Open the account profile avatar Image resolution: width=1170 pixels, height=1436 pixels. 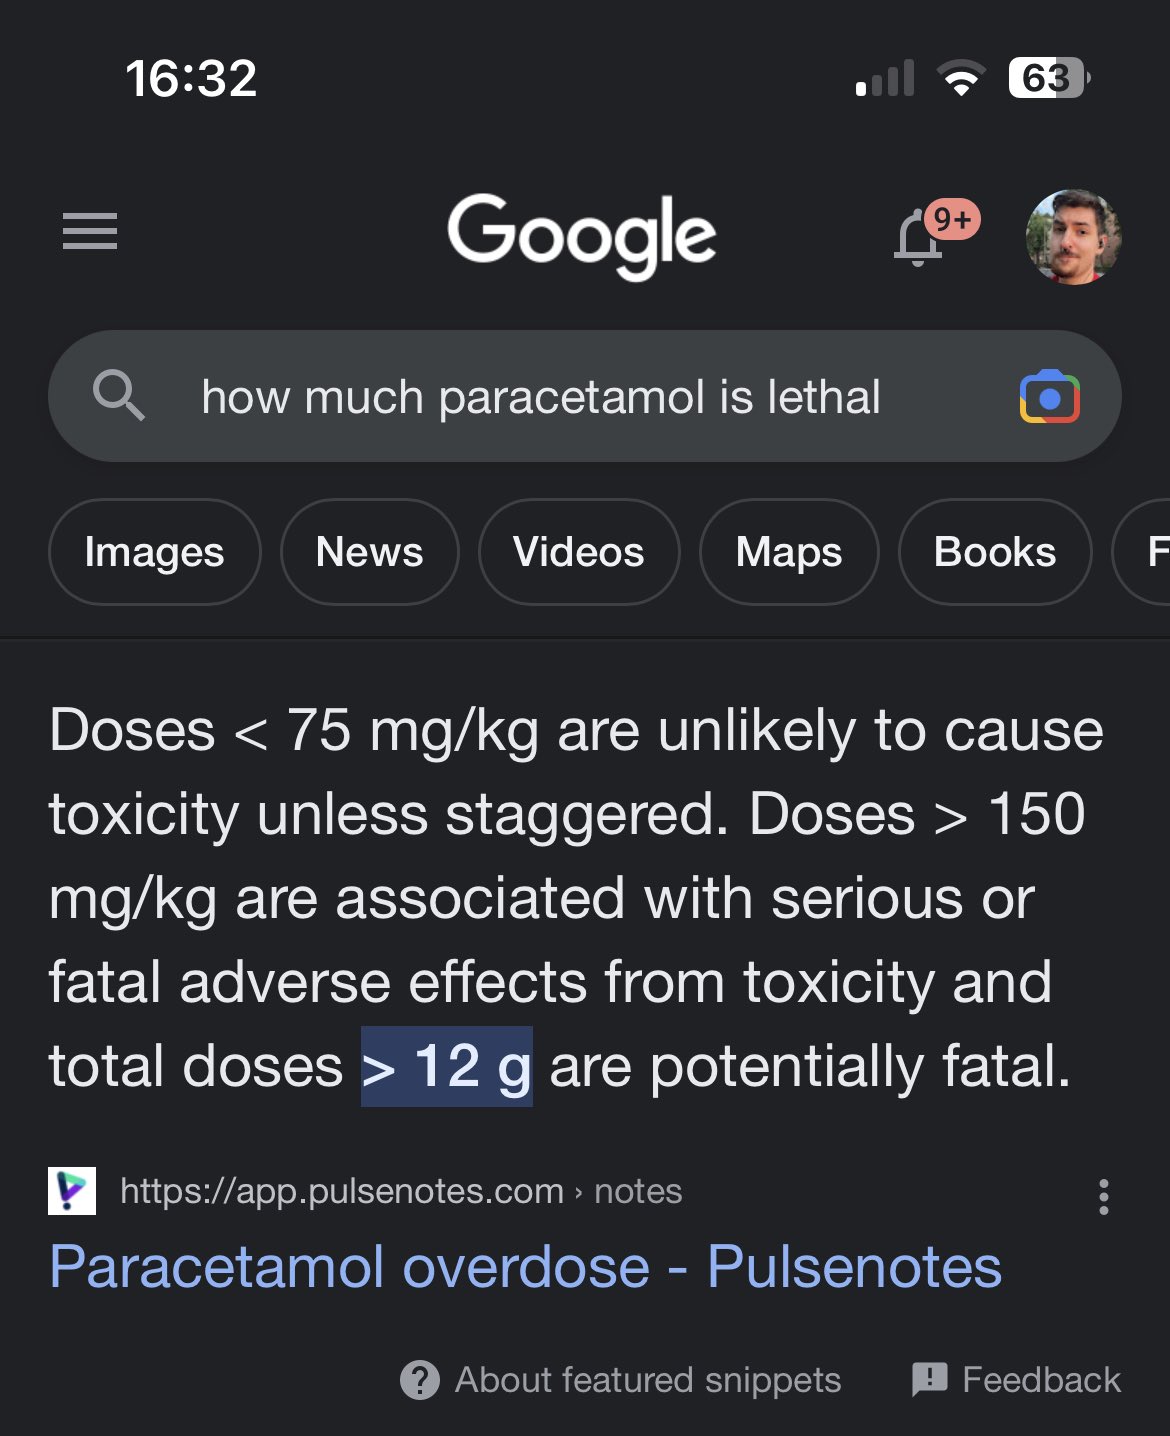(x=1073, y=237)
